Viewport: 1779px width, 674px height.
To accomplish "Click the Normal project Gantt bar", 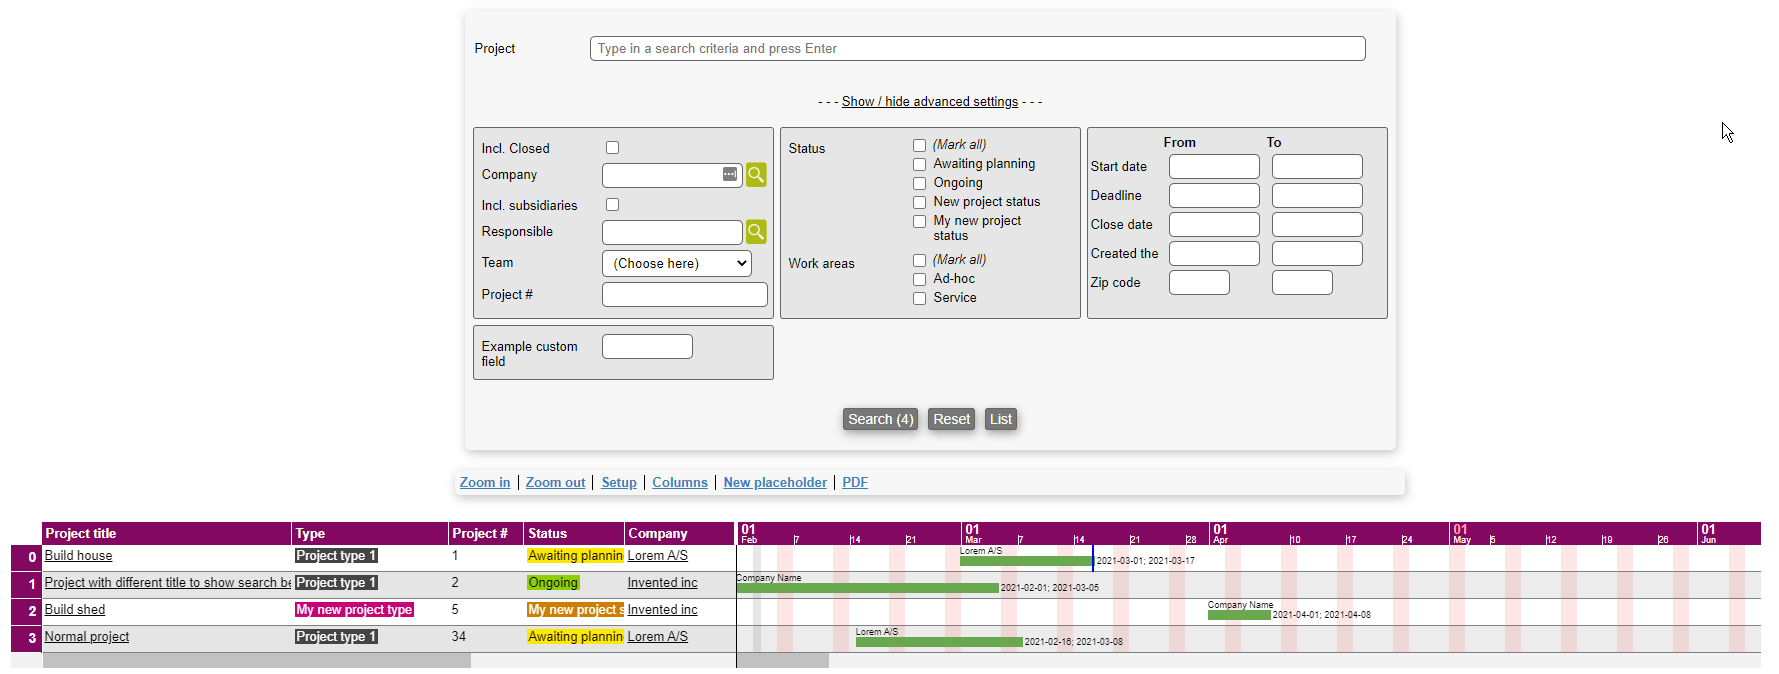I will [938, 642].
